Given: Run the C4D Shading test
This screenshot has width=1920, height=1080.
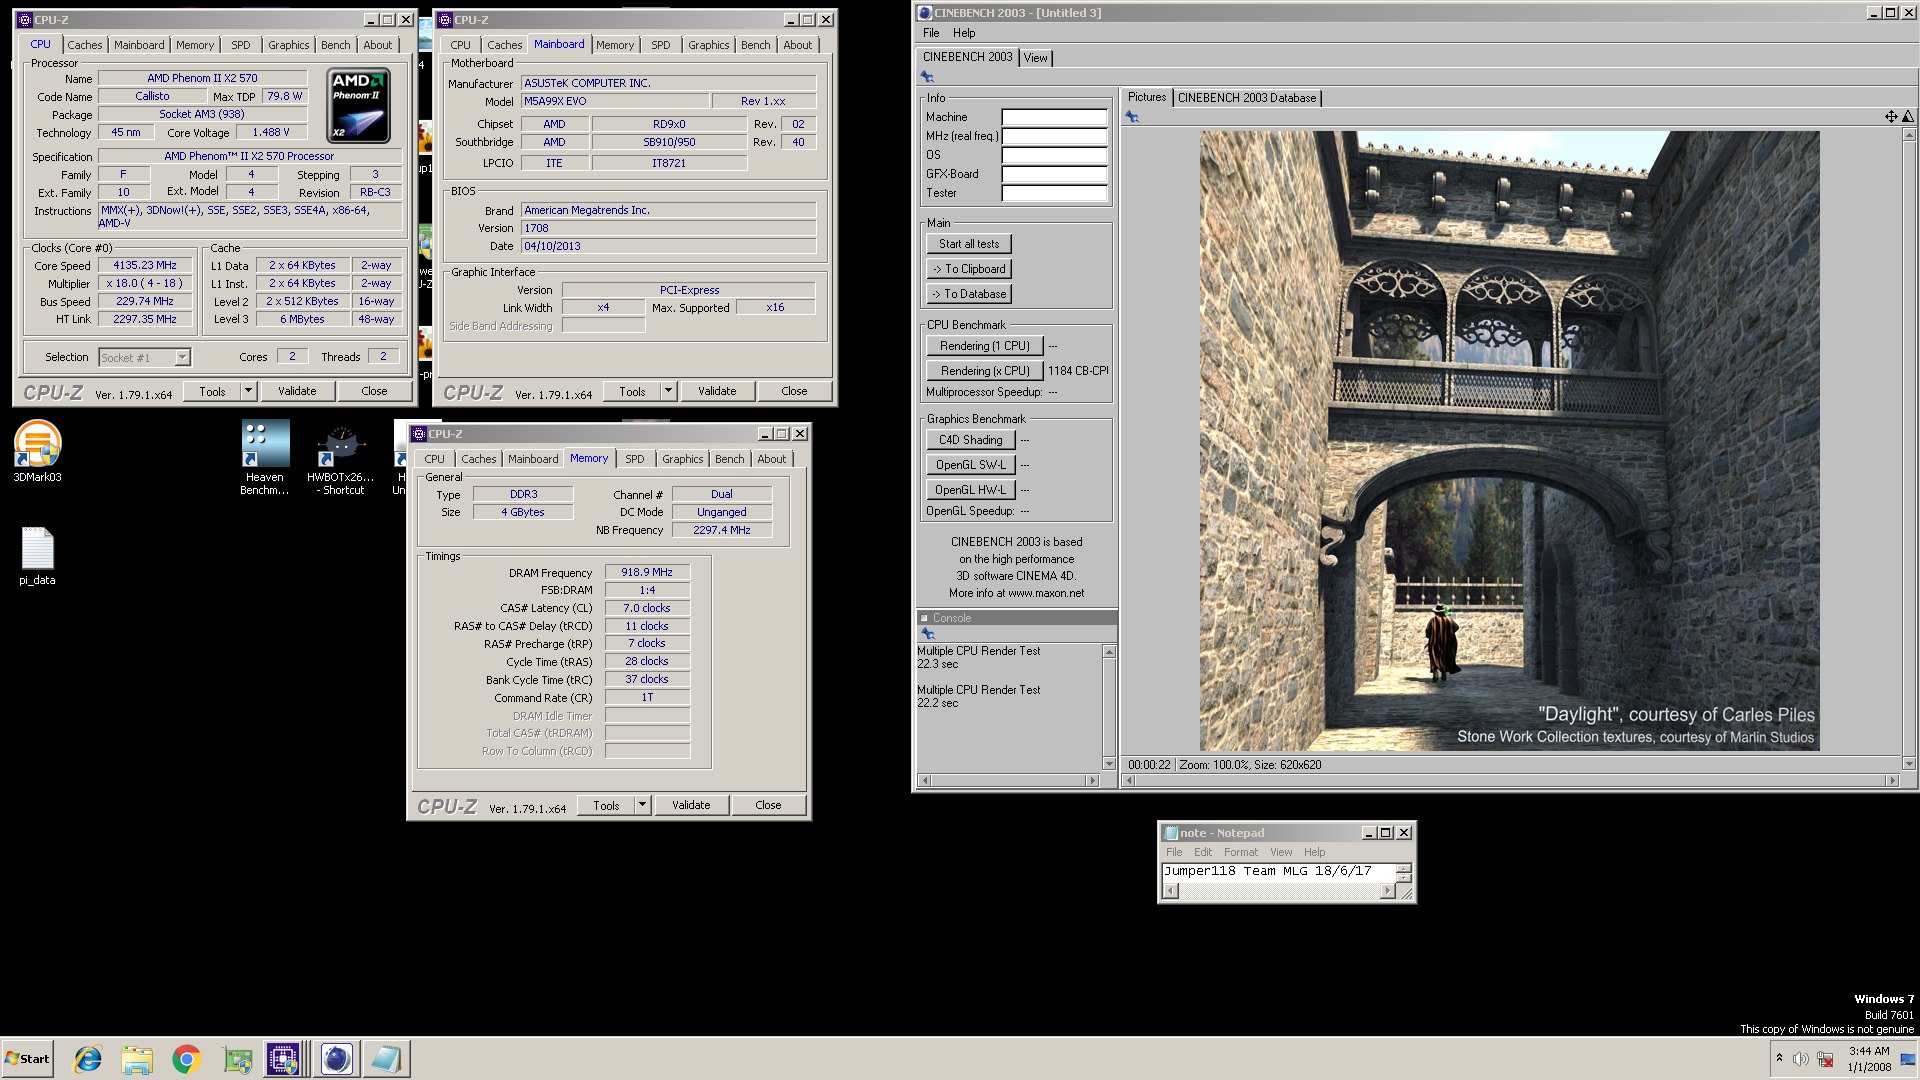Looking at the screenshot, I should [x=971, y=440].
